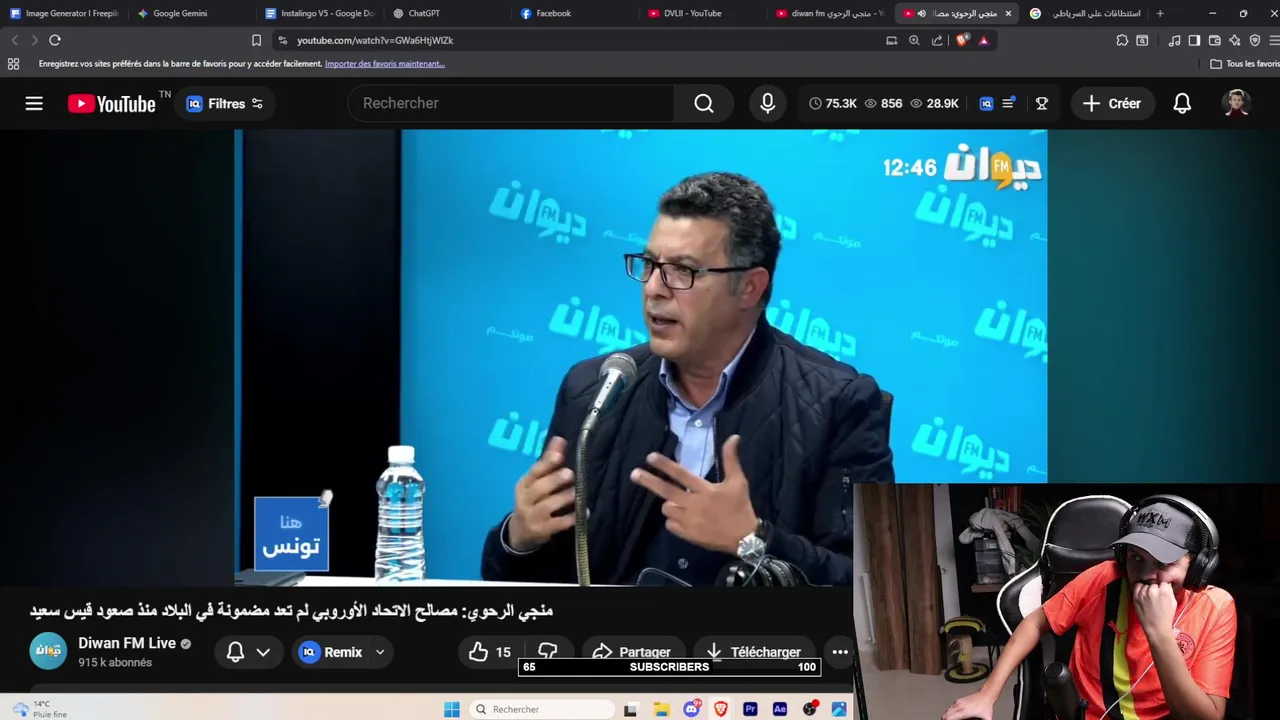1280x720 pixels.
Task: Toggle the browser sidebar panel
Action: 1194,40
